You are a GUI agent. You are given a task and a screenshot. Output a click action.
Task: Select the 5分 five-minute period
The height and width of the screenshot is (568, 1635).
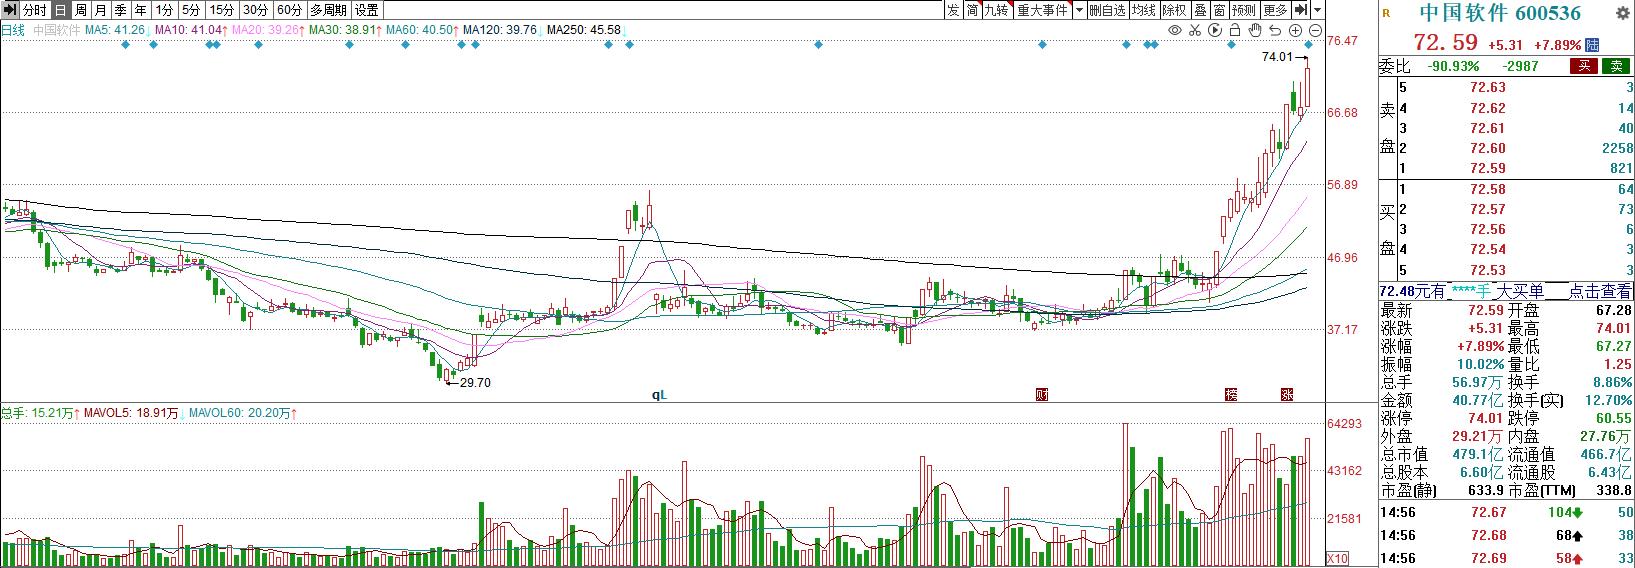191,10
